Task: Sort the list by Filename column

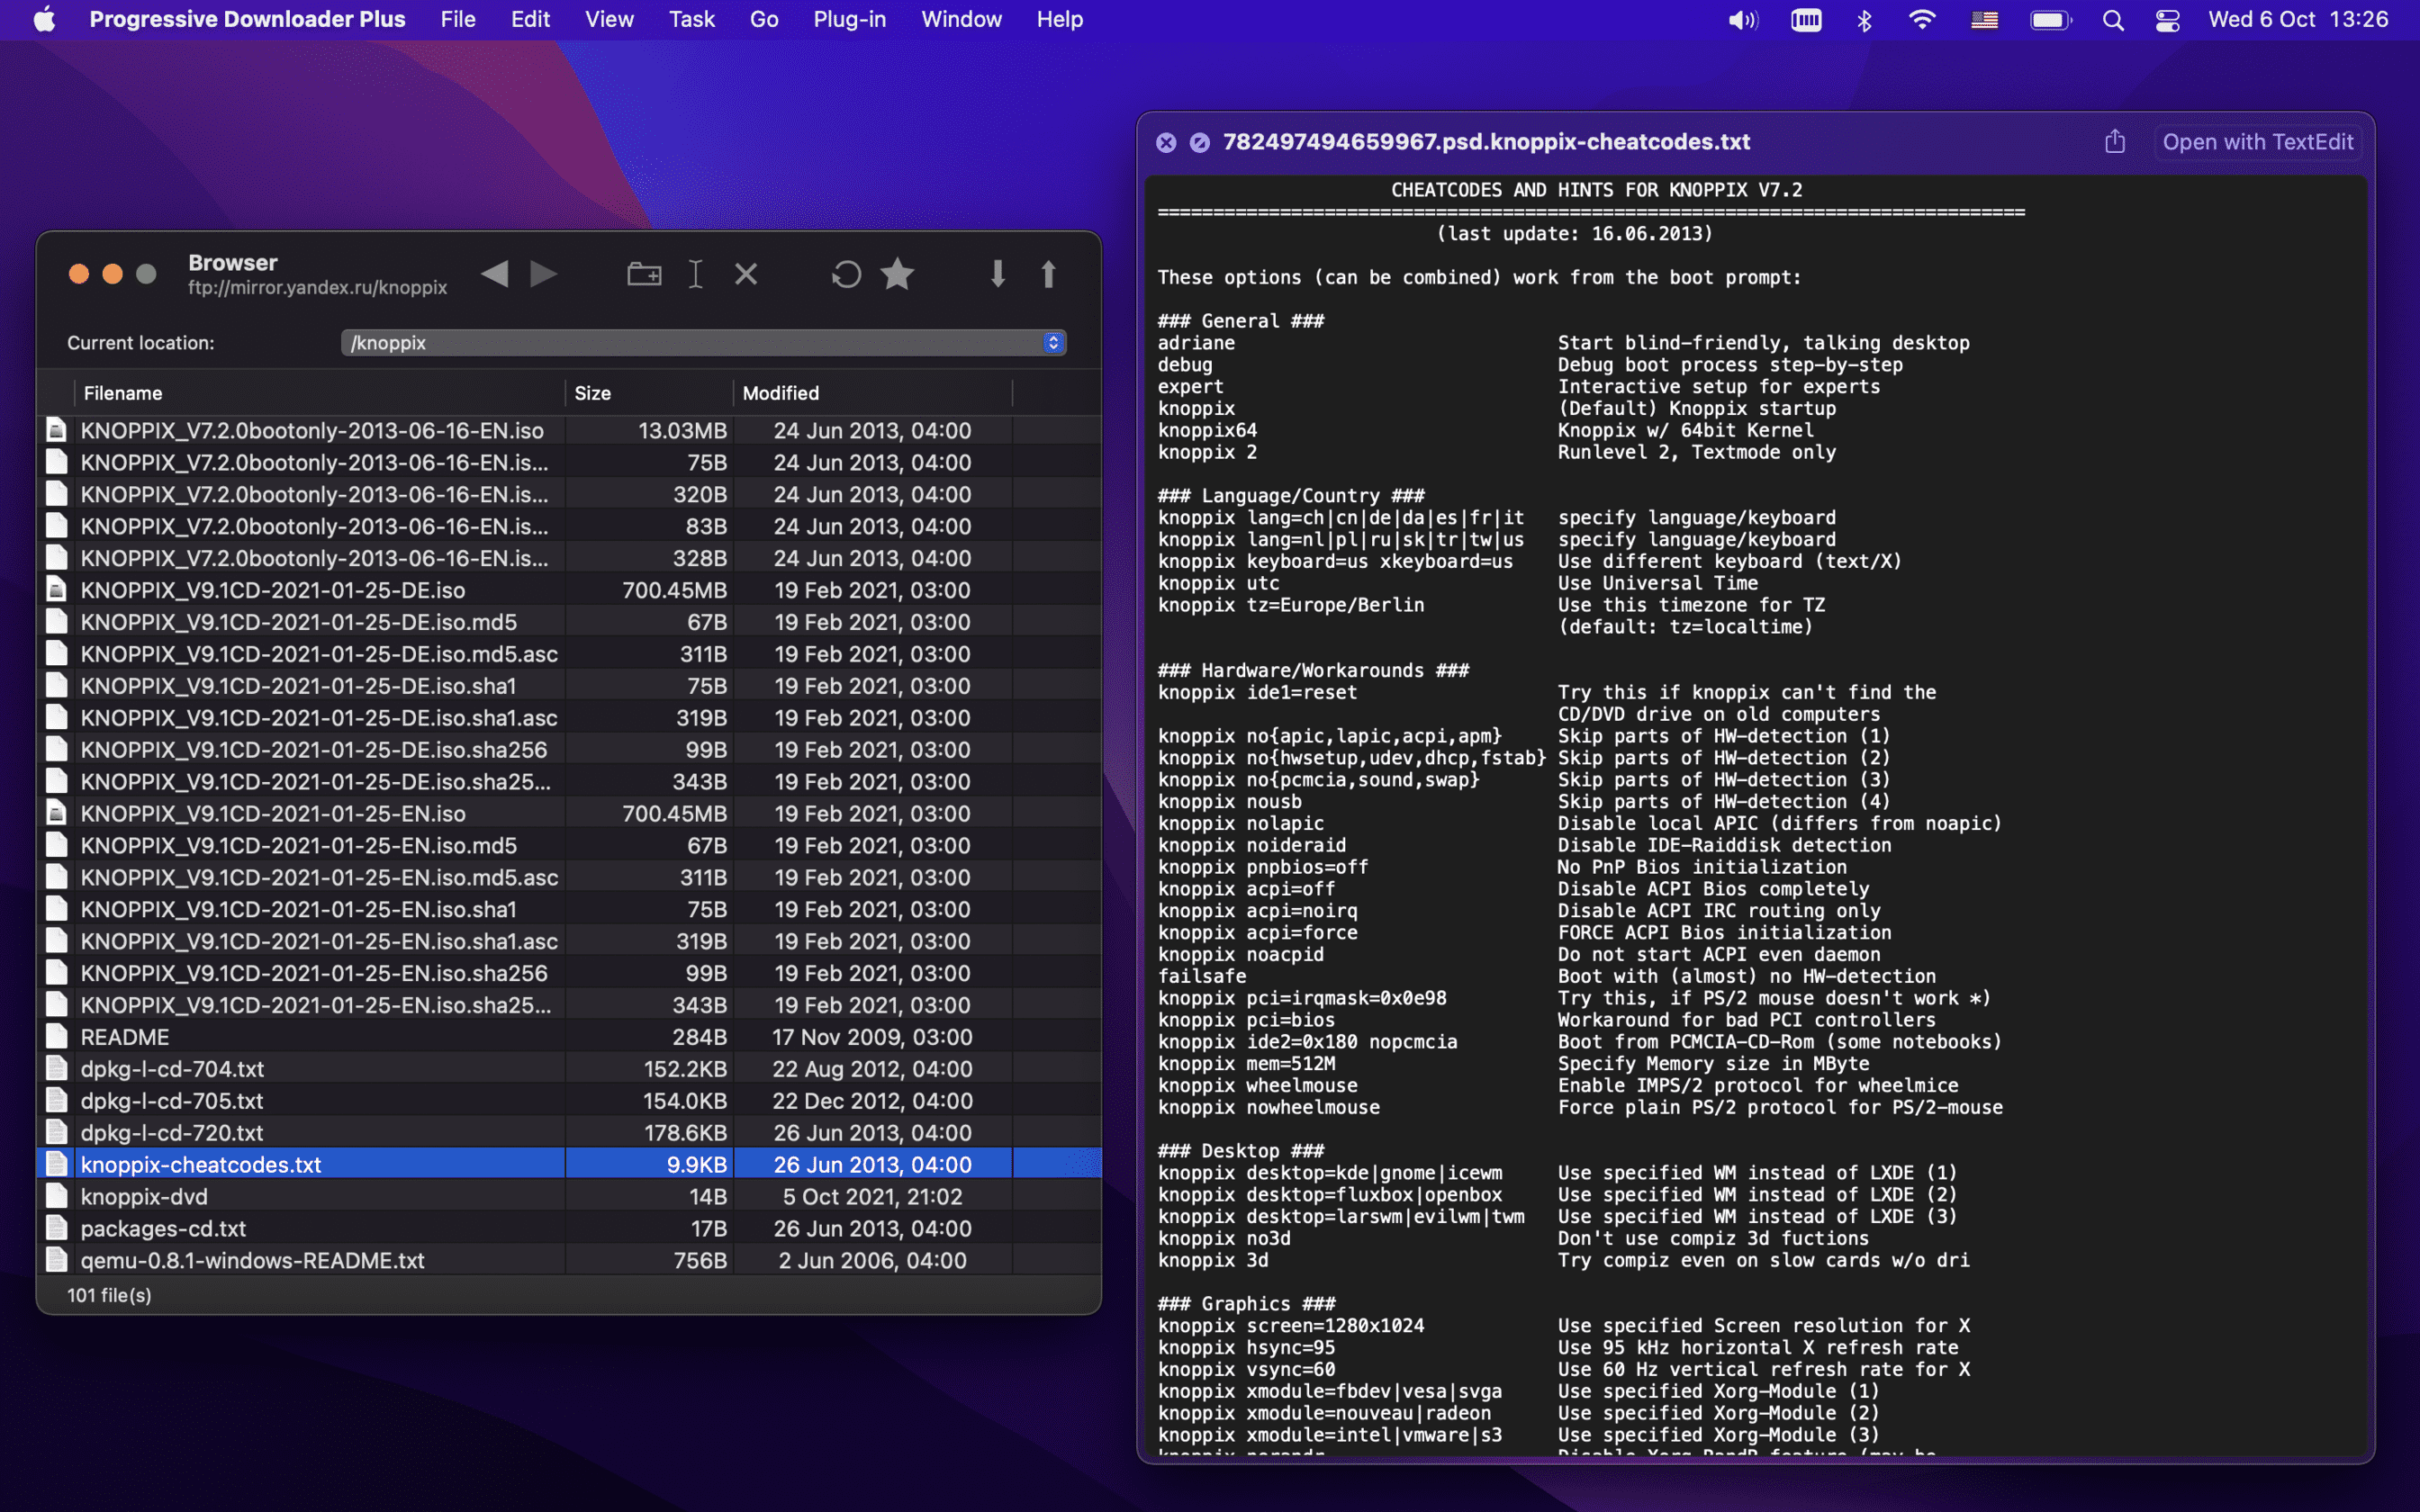Action: coord(319,393)
